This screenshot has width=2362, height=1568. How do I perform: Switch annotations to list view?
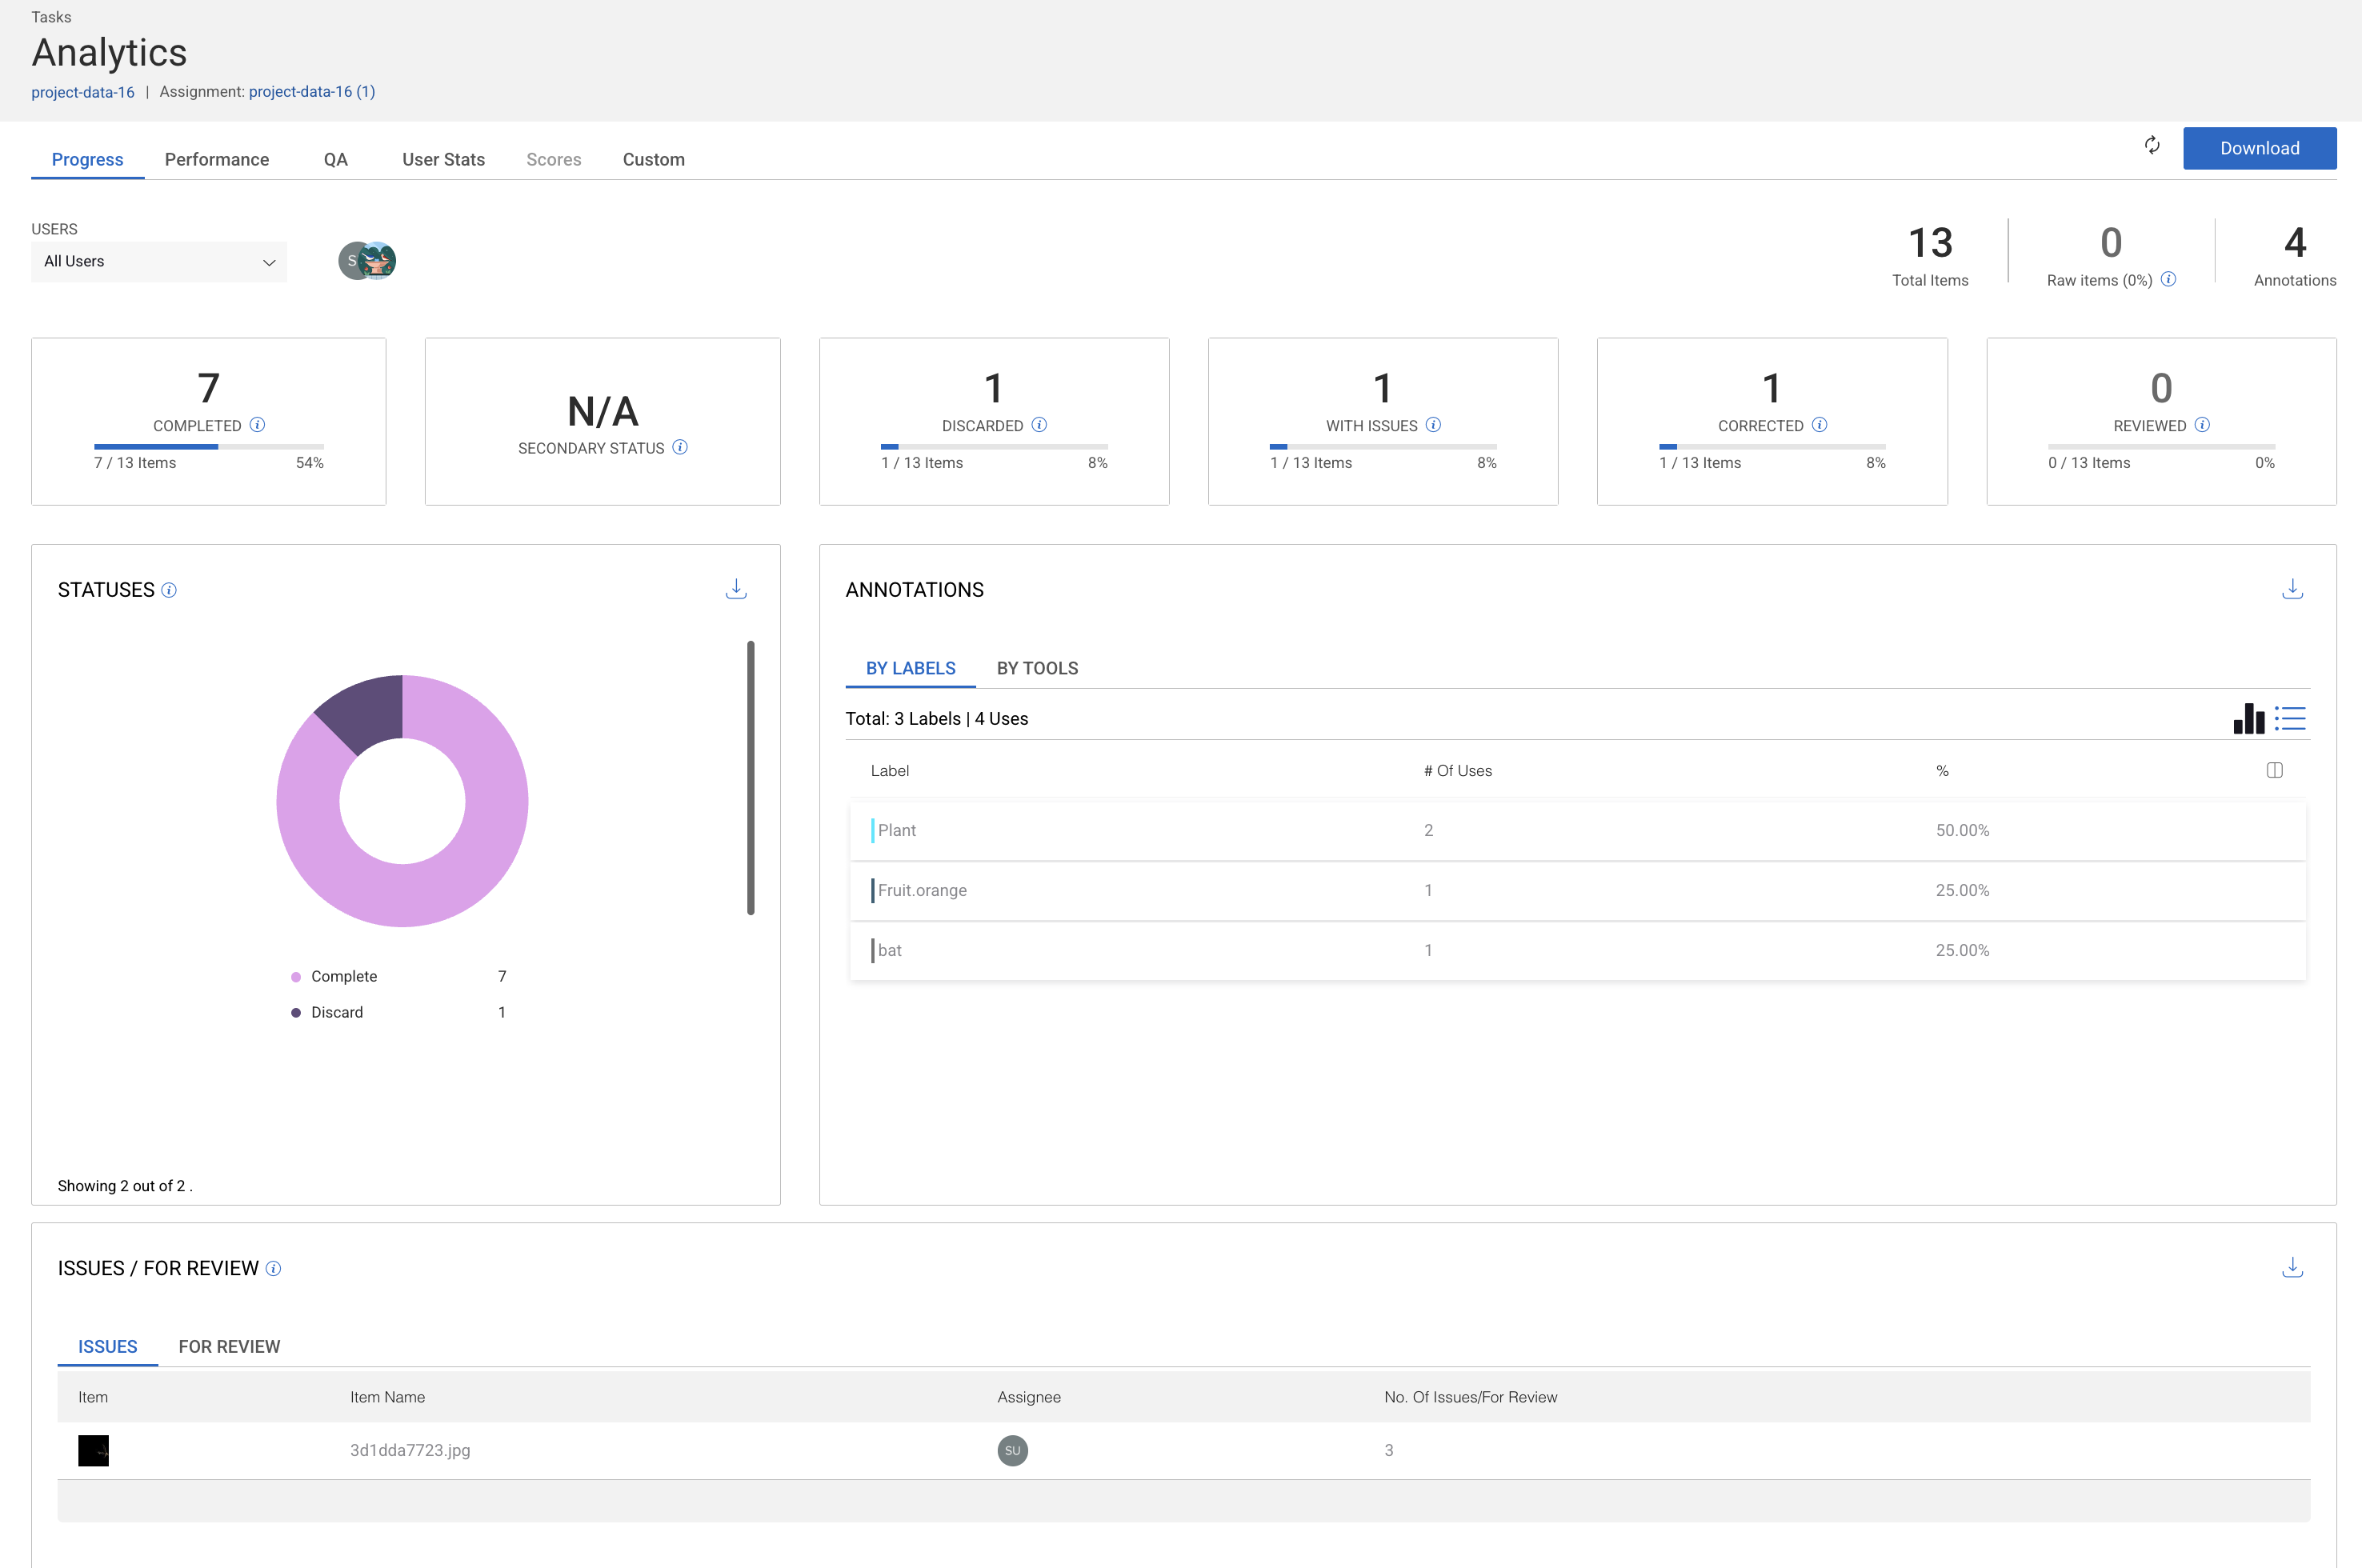click(2290, 718)
